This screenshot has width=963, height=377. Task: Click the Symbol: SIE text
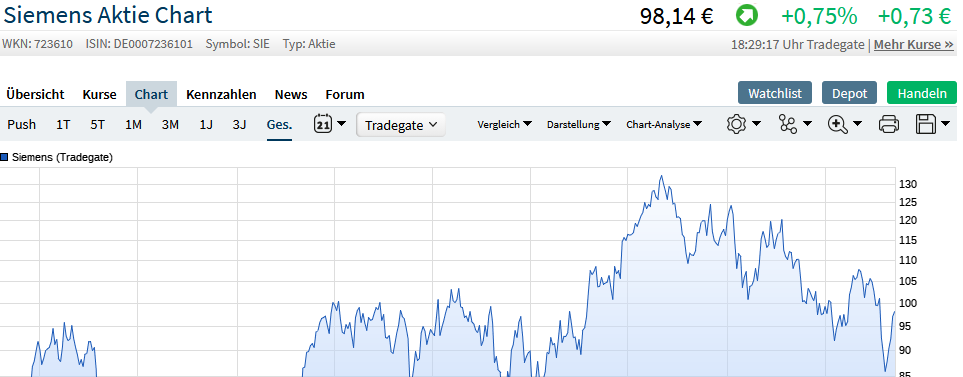[x=237, y=44]
